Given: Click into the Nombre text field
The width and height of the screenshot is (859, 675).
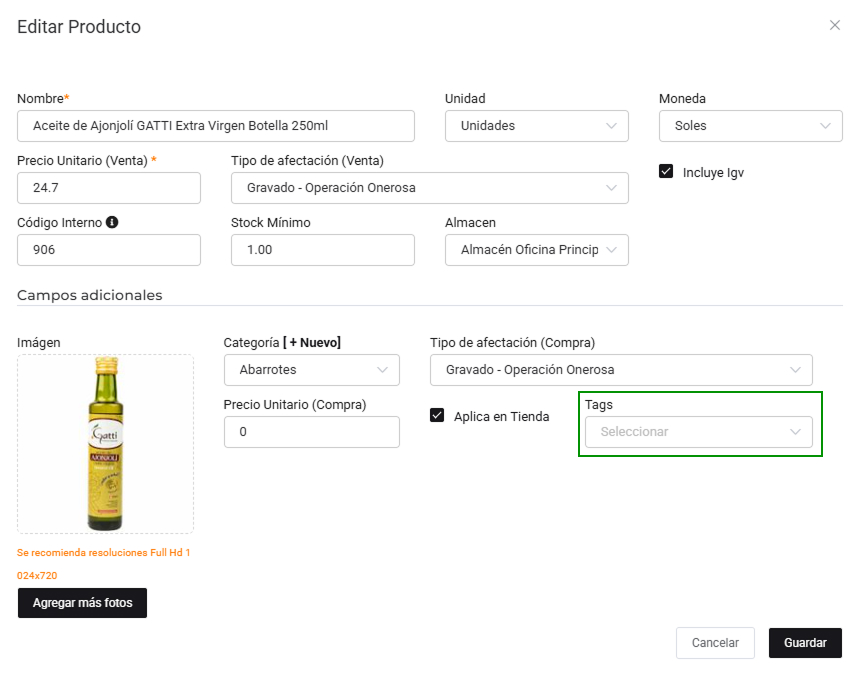Looking at the screenshot, I should [215, 126].
